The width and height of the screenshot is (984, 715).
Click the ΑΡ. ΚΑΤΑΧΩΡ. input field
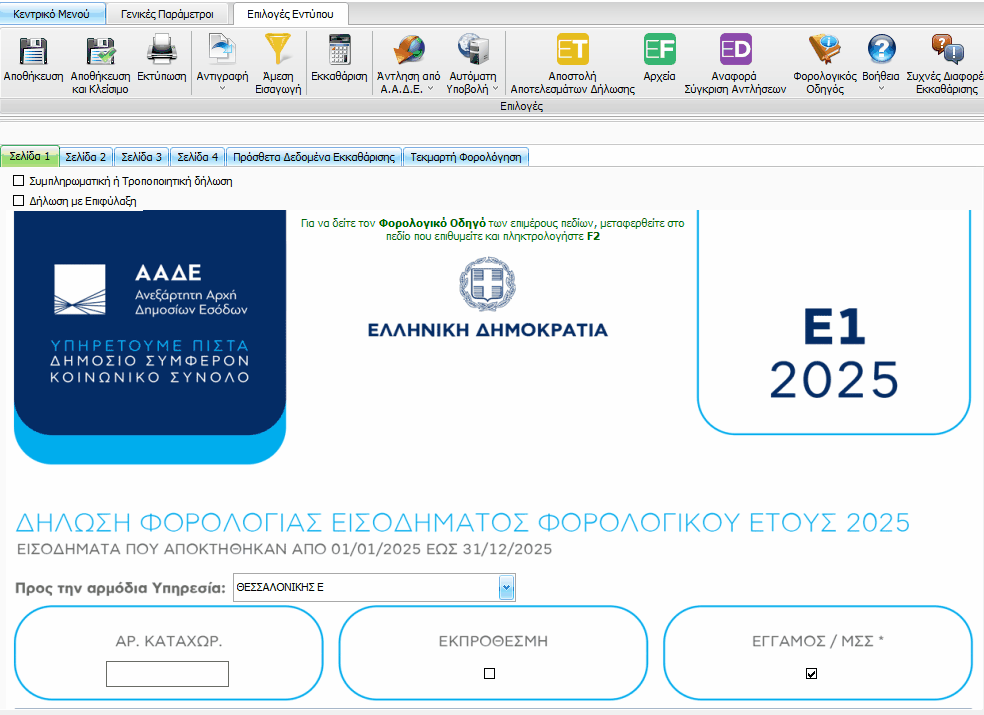point(167,674)
